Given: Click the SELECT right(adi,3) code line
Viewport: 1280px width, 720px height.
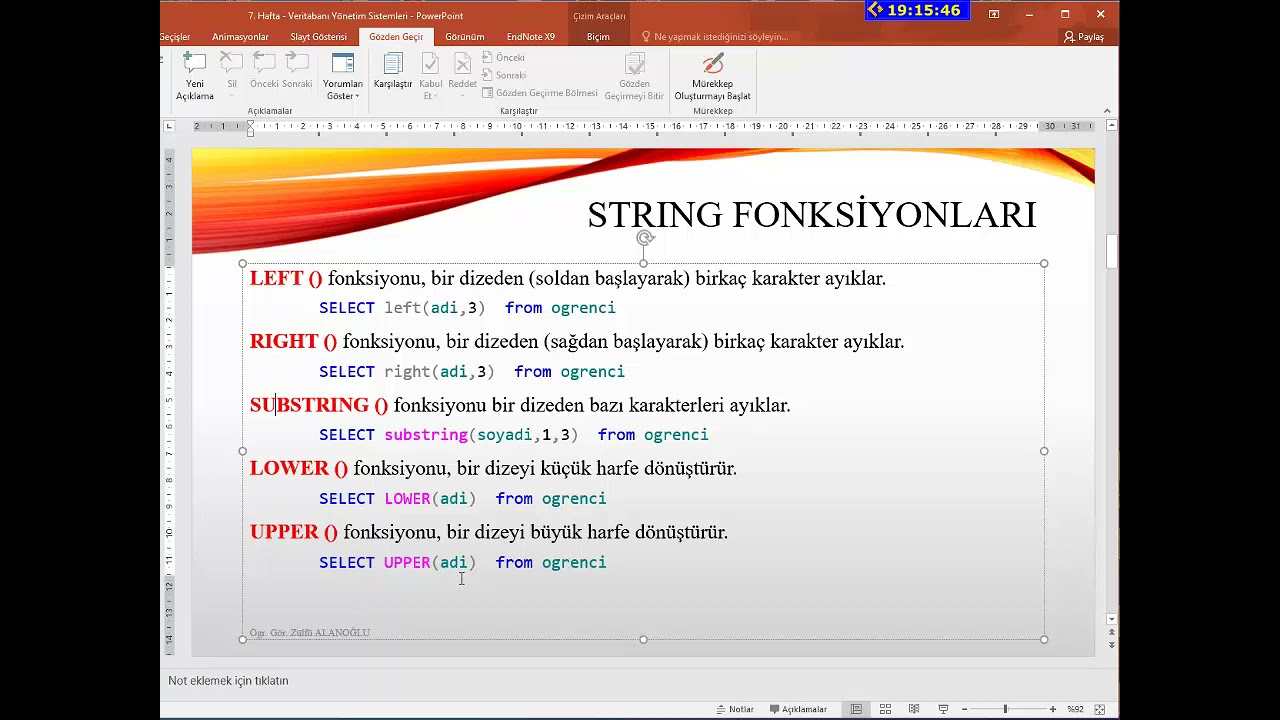Looking at the screenshot, I should [472, 372].
